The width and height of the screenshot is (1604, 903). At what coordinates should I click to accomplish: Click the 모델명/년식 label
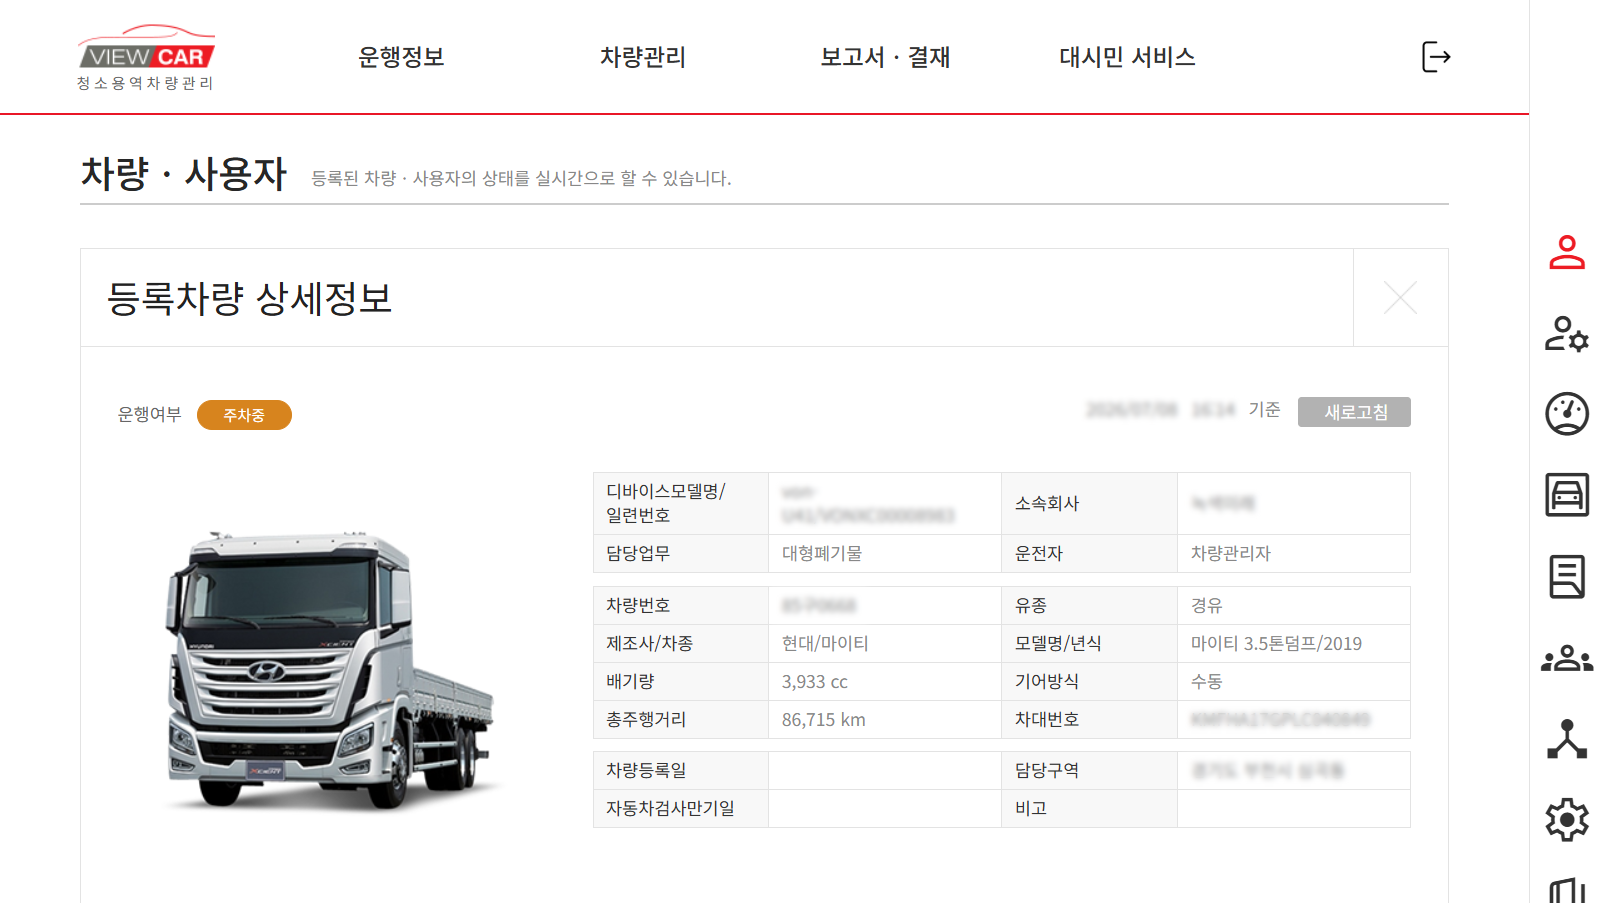pos(1058,644)
